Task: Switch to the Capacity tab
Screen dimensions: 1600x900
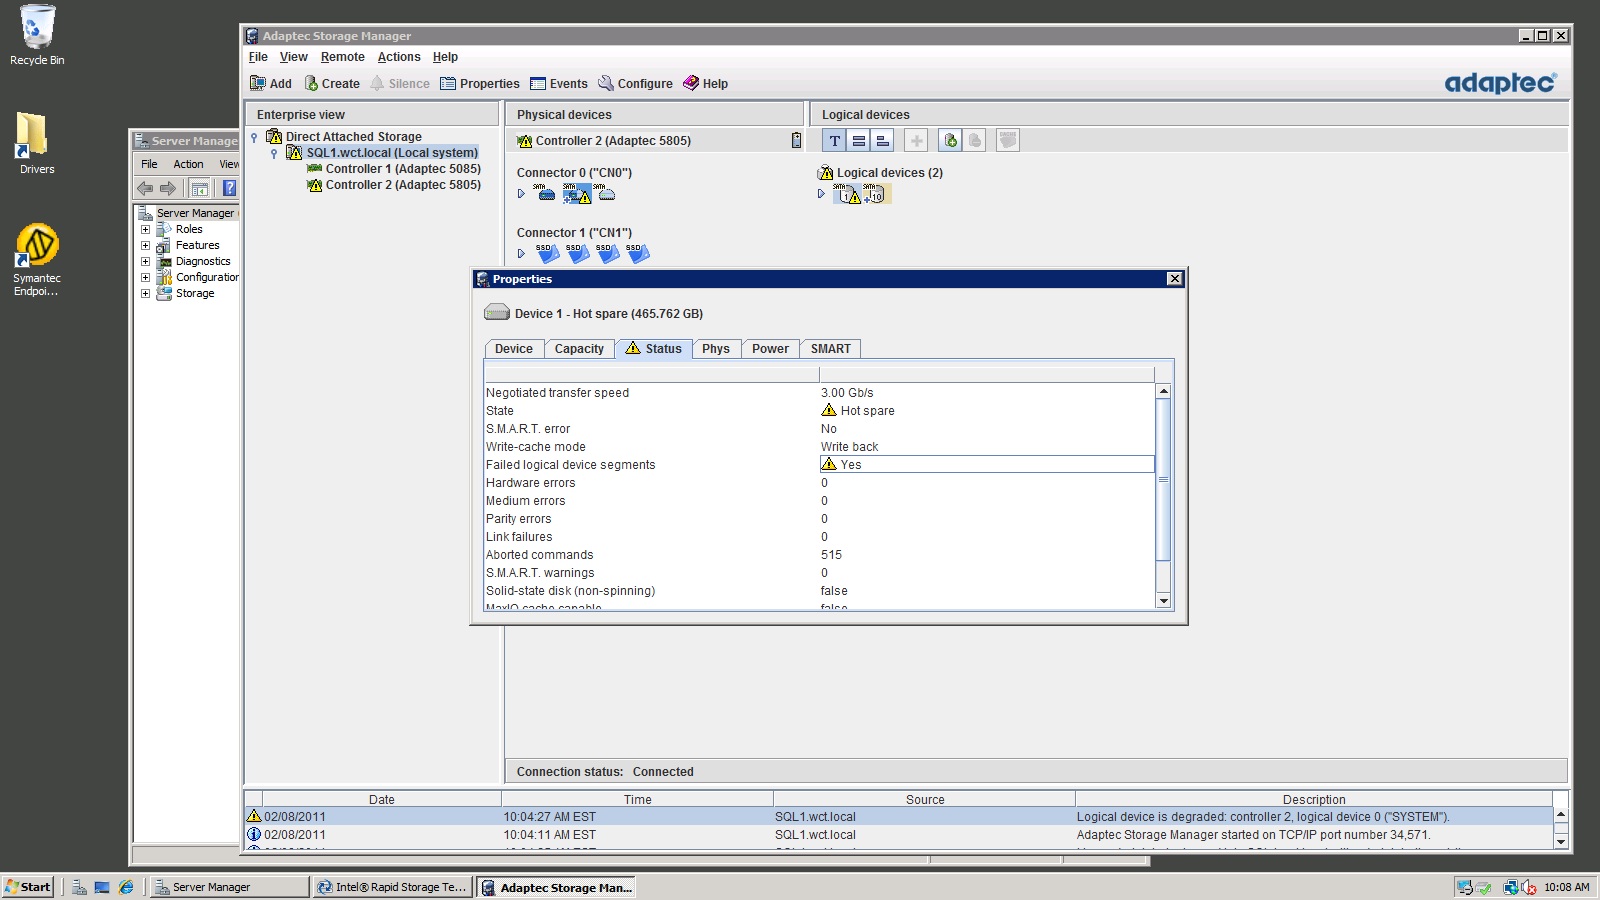Action: click(579, 349)
